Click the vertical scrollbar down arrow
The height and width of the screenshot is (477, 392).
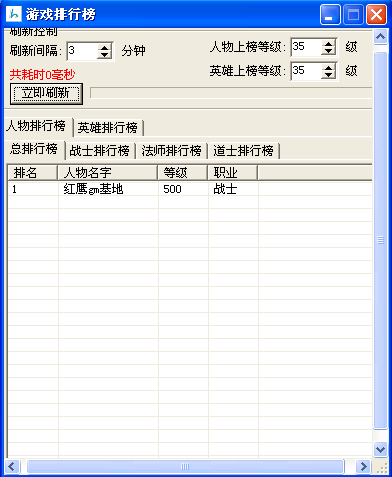click(380, 449)
